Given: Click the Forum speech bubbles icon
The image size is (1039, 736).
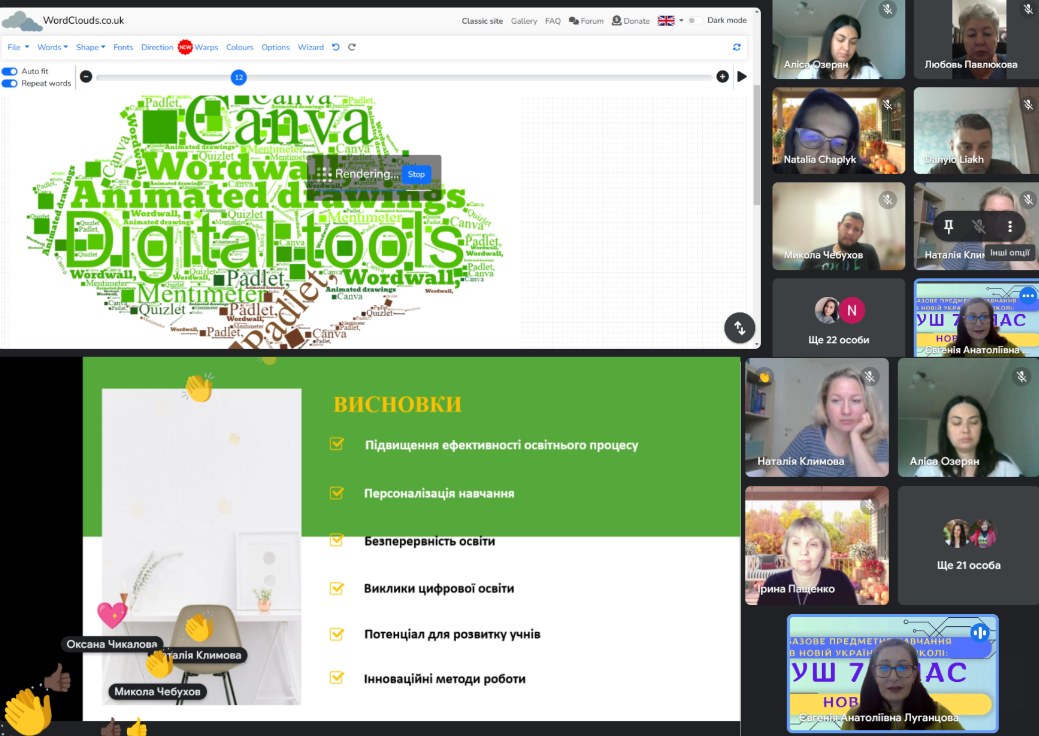Looking at the screenshot, I should (574, 21).
